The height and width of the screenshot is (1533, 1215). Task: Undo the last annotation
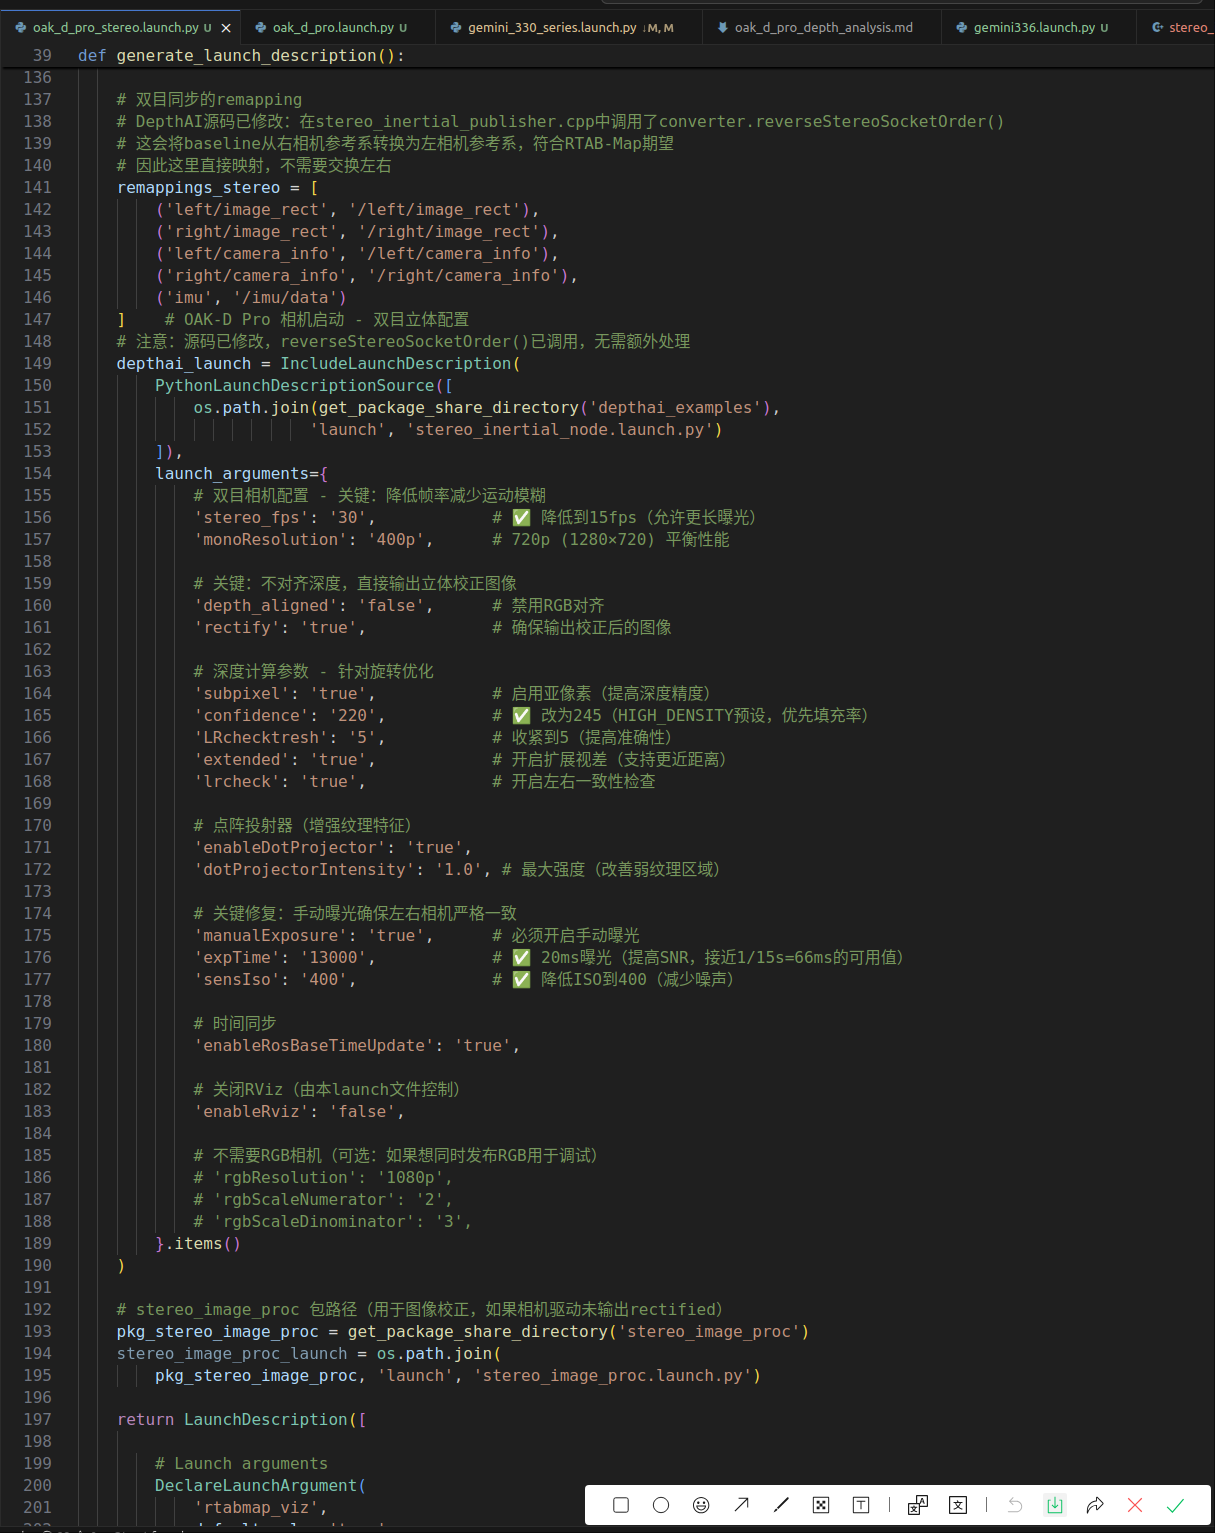point(1015,1505)
